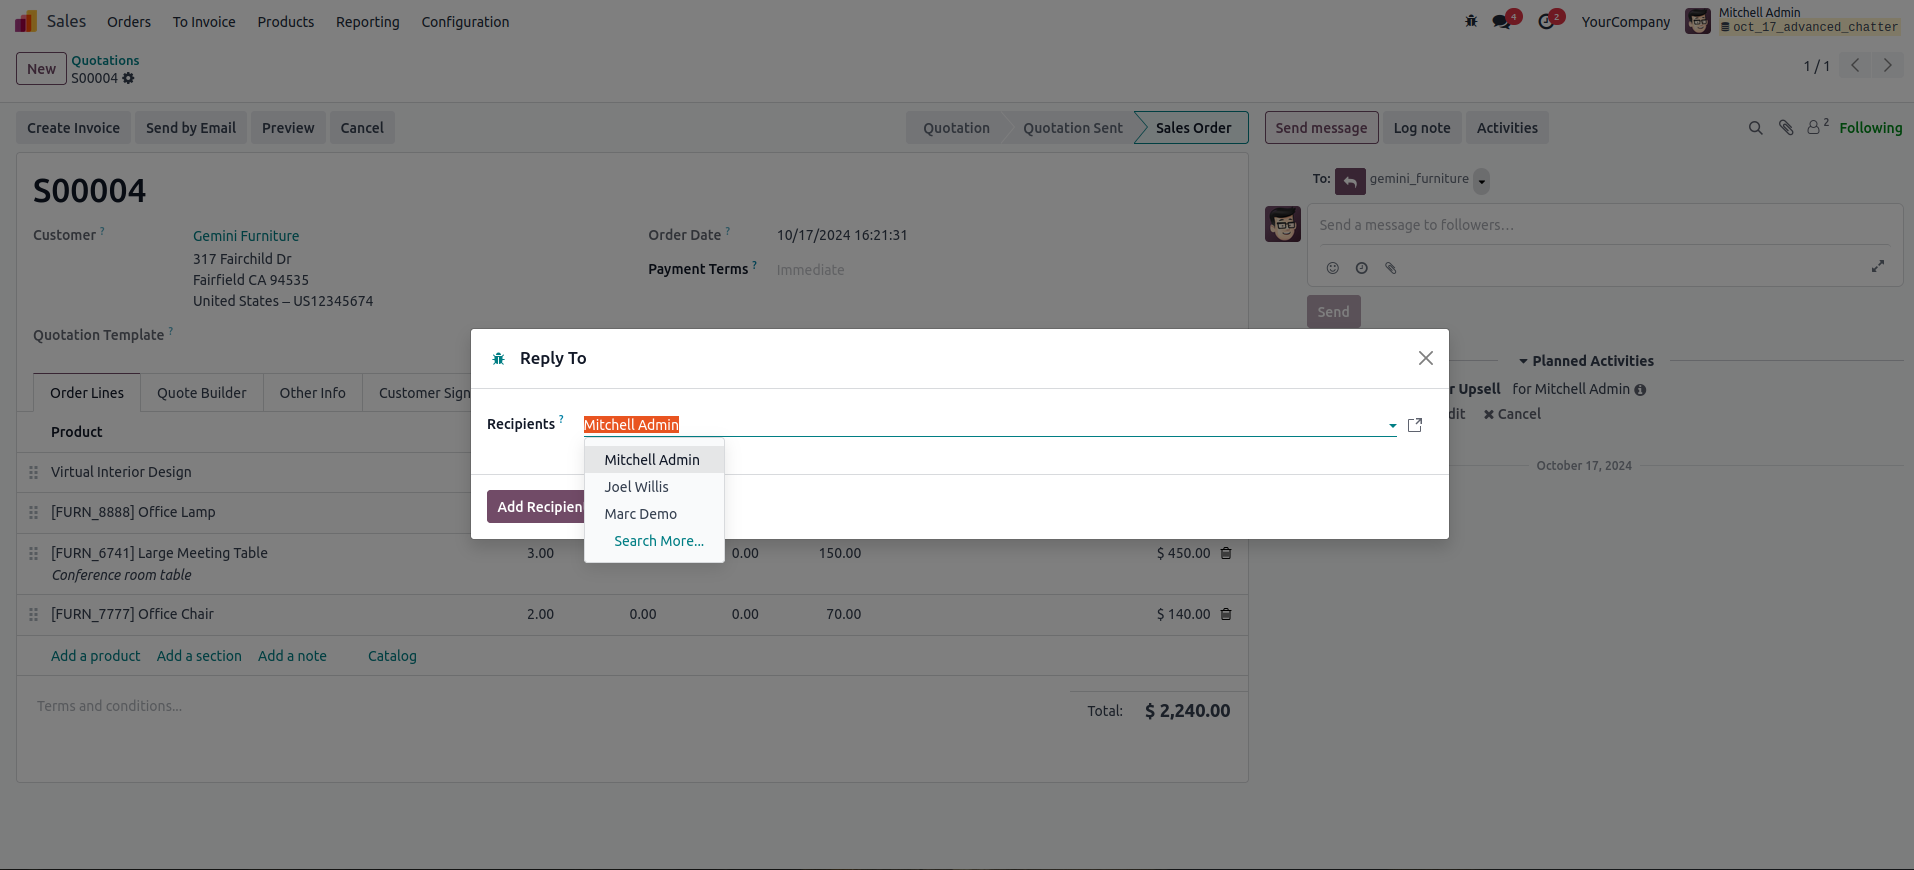Image resolution: width=1914 pixels, height=870 pixels.
Task: Open the full composer expand icon
Action: [1878, 266]
